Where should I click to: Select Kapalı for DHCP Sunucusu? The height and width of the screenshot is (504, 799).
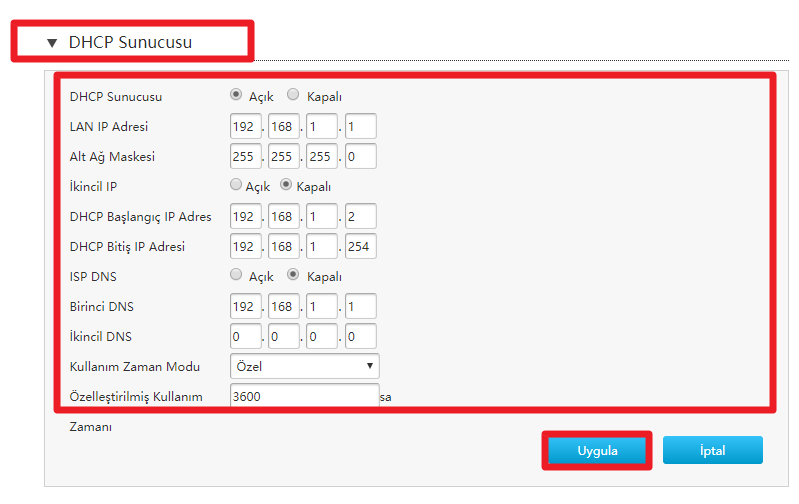[x=293, y=95]
